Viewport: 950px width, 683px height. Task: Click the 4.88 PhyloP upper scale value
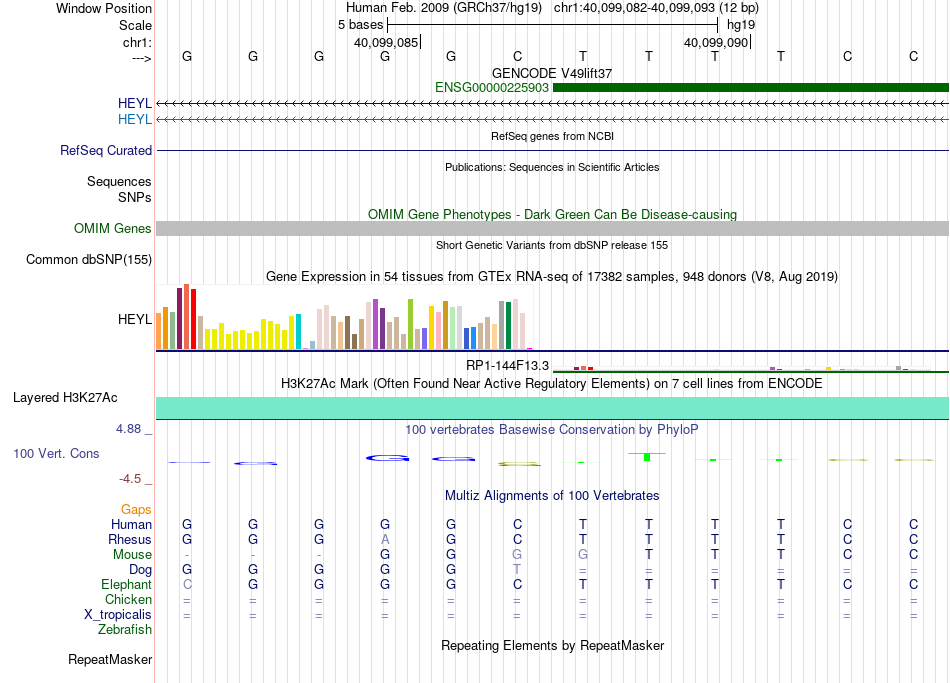(128, 429)
